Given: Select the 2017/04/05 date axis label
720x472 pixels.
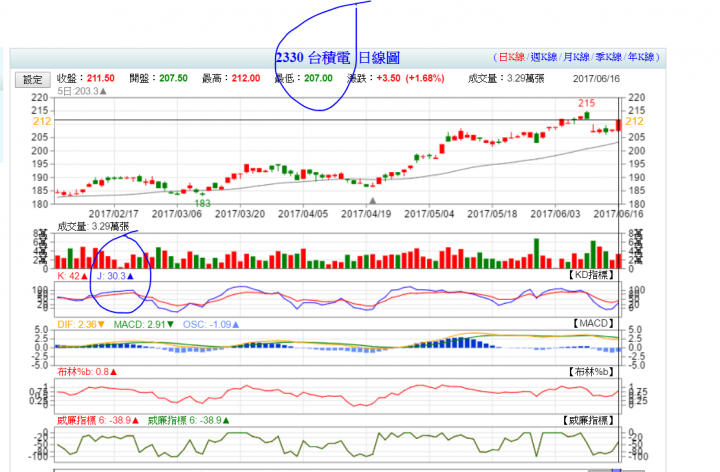Looking at the screenshot, I should click(303, 214).
